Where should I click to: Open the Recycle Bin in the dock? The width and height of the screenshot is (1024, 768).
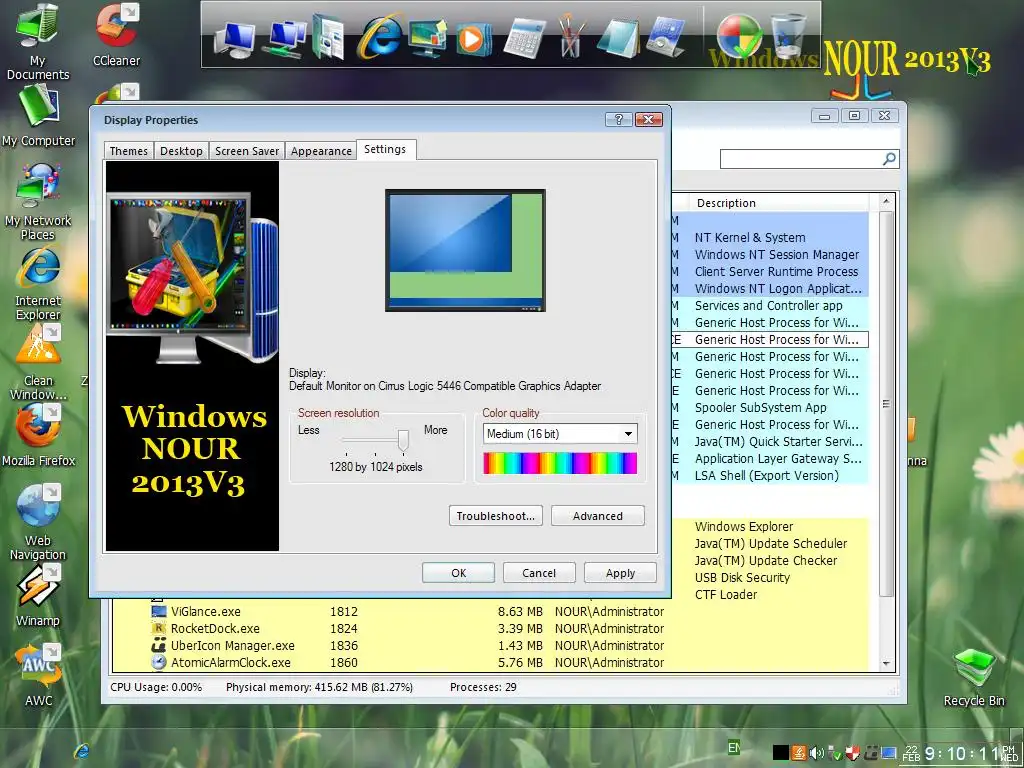pyautogui.click(x=787, y=37)
